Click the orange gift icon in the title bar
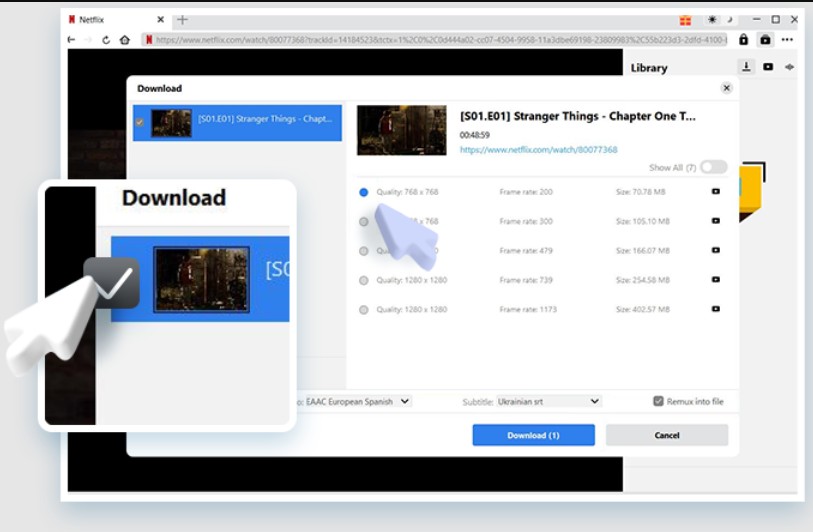The height and width of the screenshot is (532, 813). [685, 20]
